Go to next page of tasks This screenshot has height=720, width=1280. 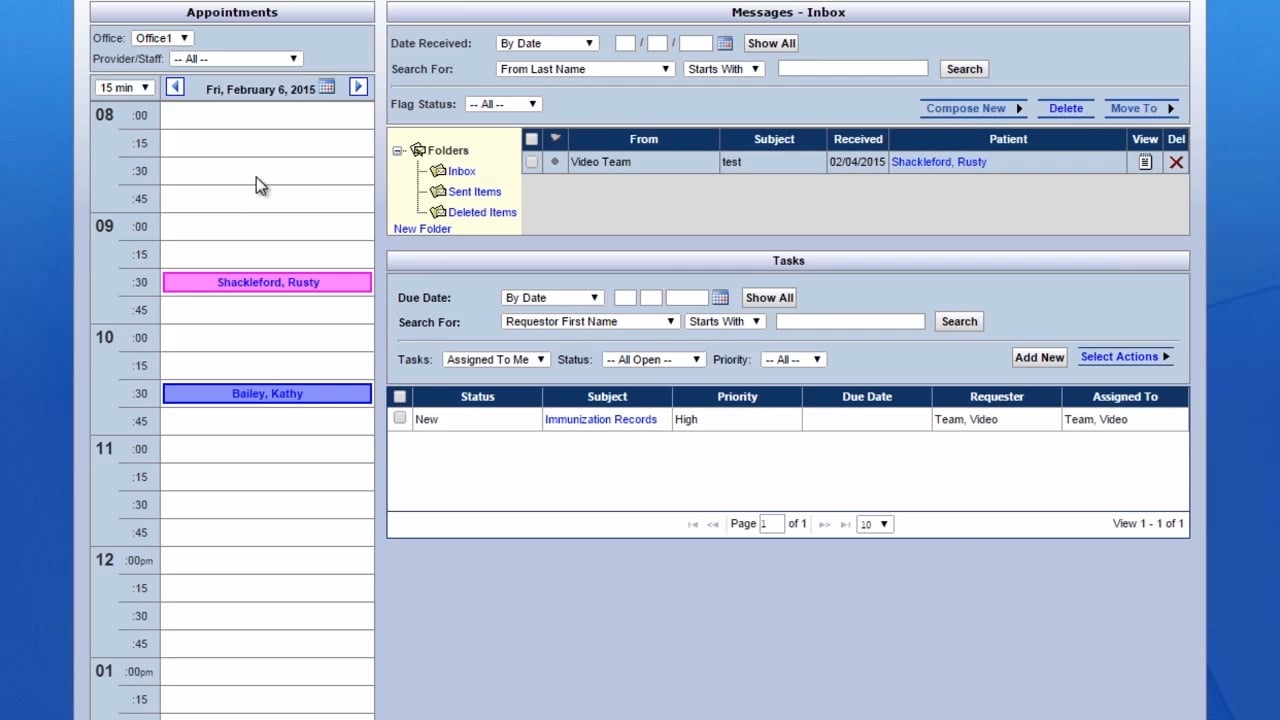[825, 524]
